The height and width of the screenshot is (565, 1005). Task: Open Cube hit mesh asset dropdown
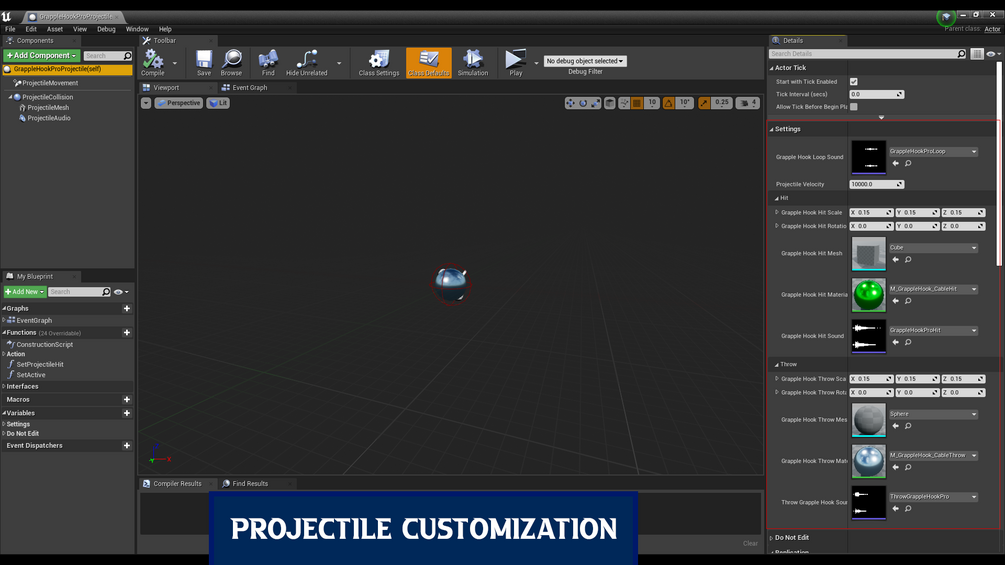(933, 248)
